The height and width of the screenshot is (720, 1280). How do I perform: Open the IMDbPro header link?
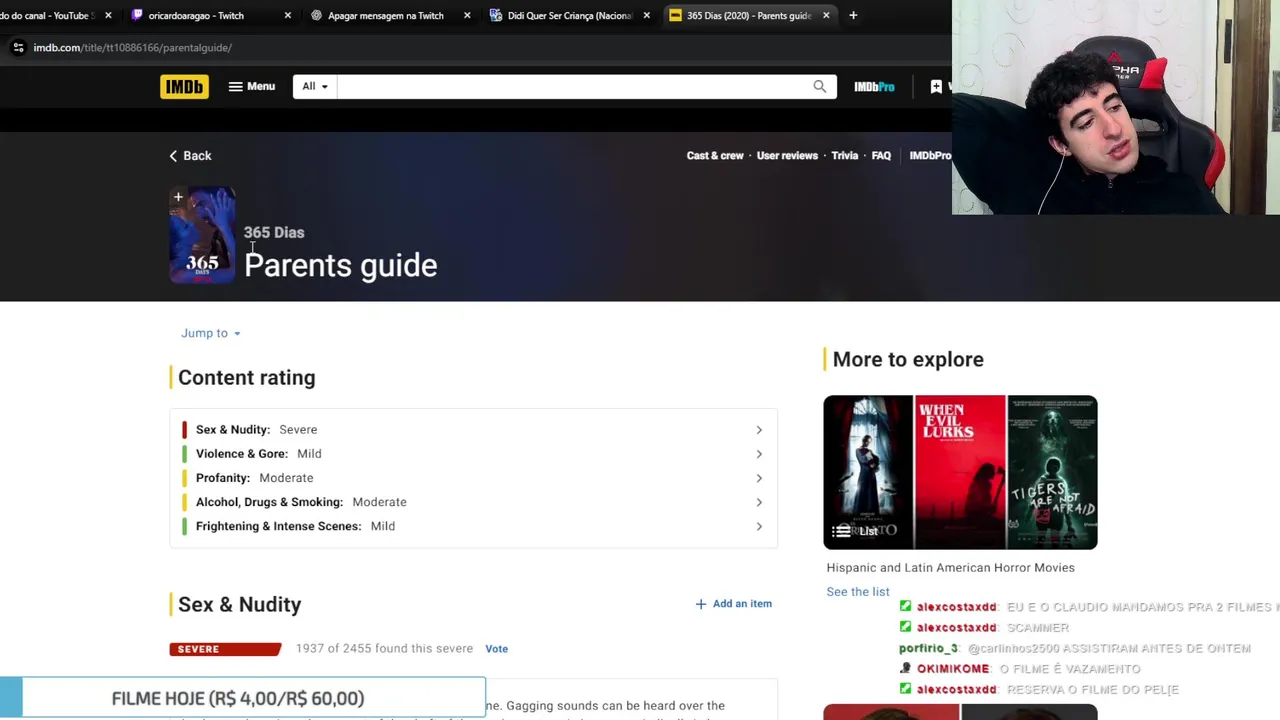[874, 87]
